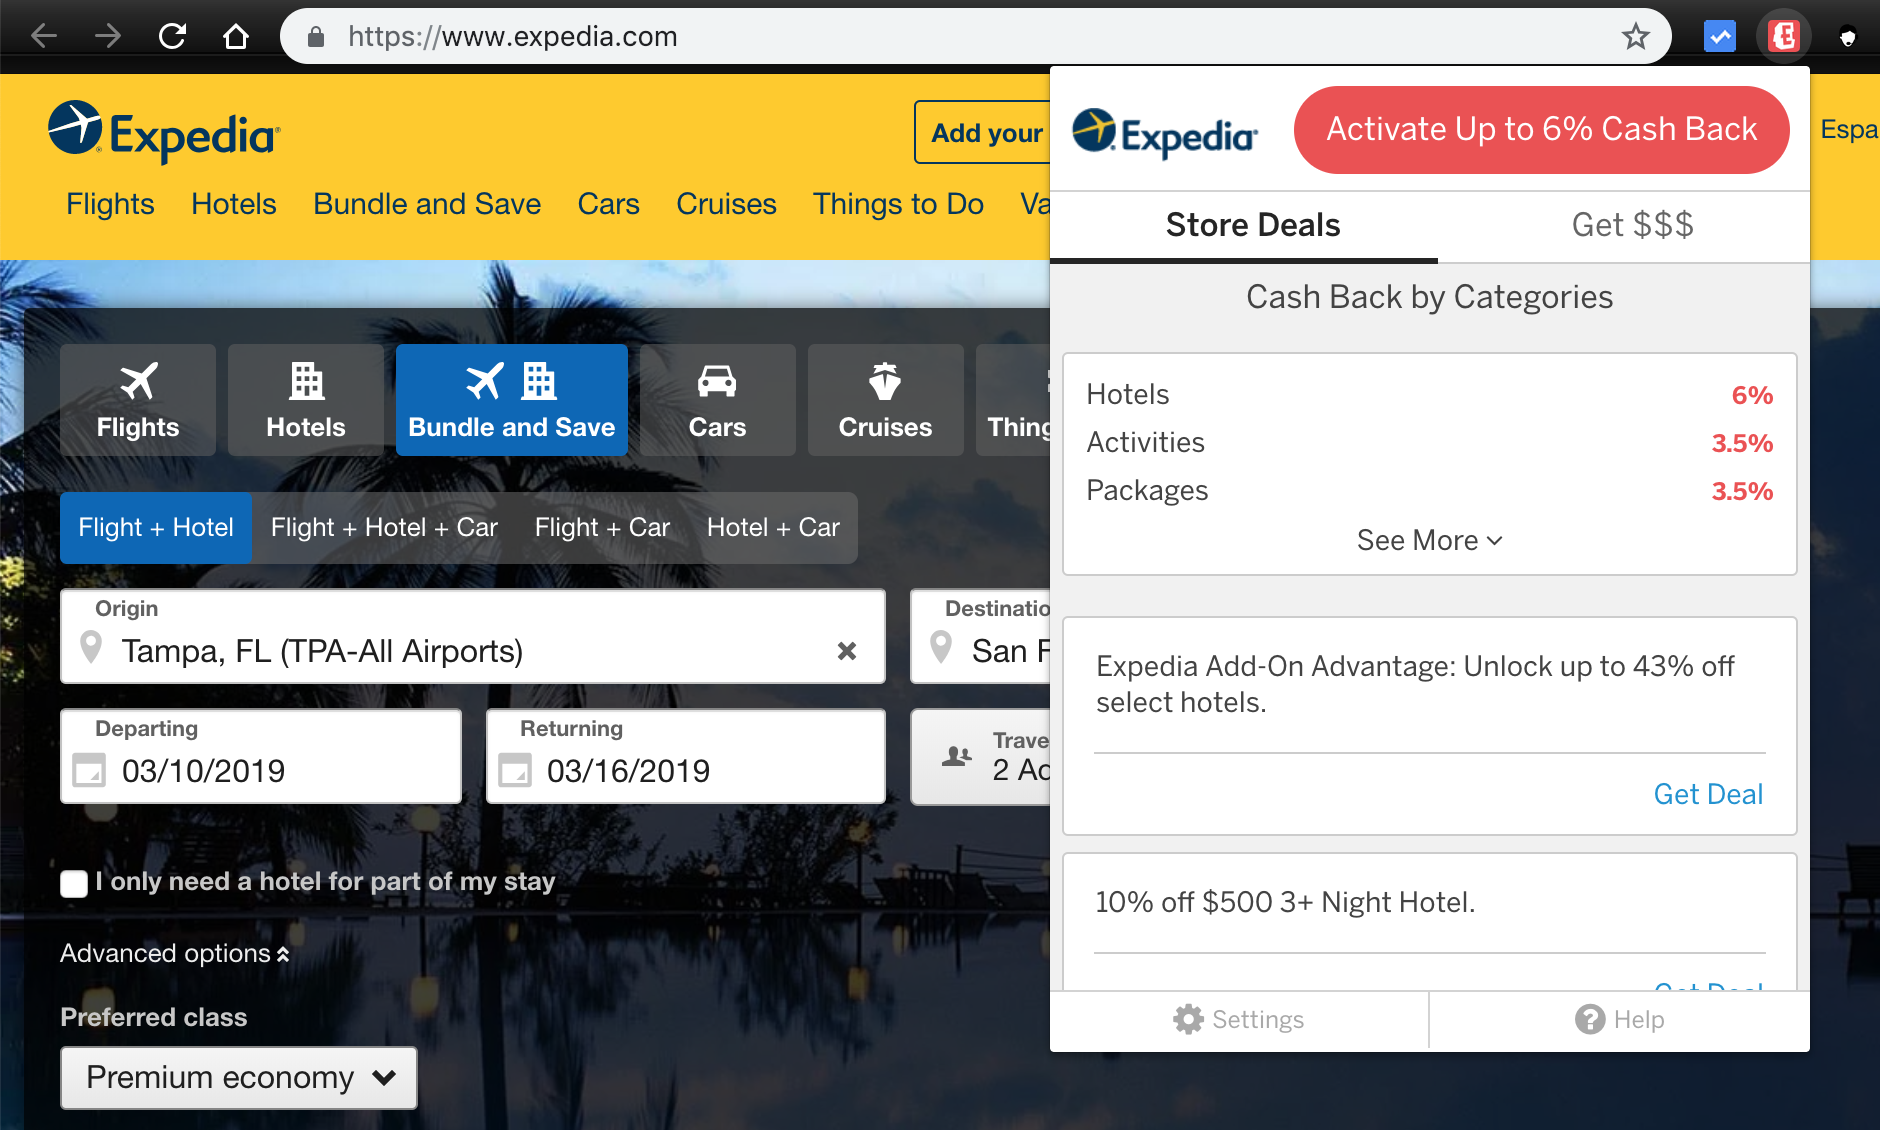Click the Departing date field
Image resolution: width=1880 pixels, height=1130 pixels.
pos(261,756)
